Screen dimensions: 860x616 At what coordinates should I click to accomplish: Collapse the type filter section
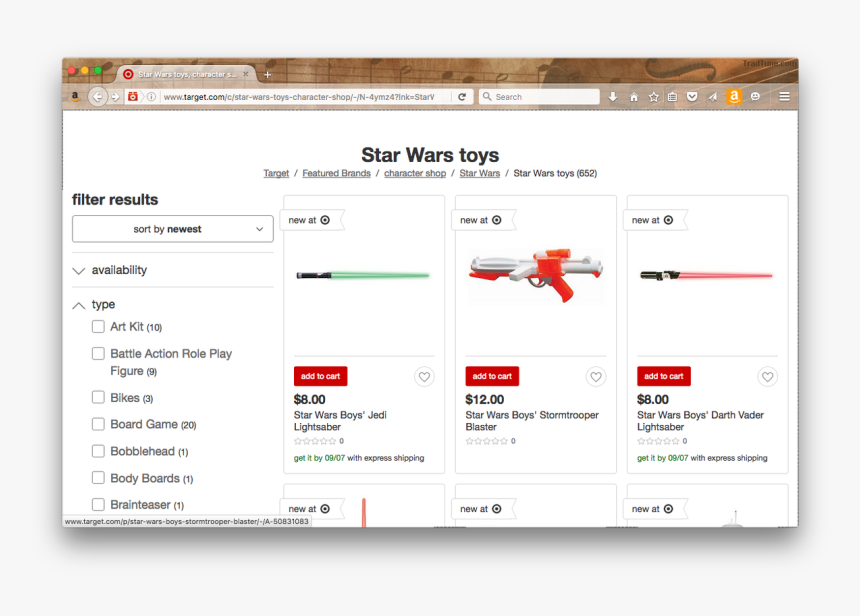(173, 304)
